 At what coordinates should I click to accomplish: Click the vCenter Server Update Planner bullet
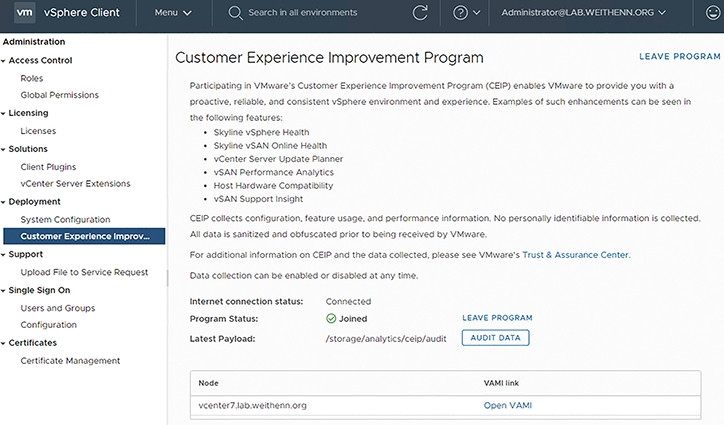(278, 159)
